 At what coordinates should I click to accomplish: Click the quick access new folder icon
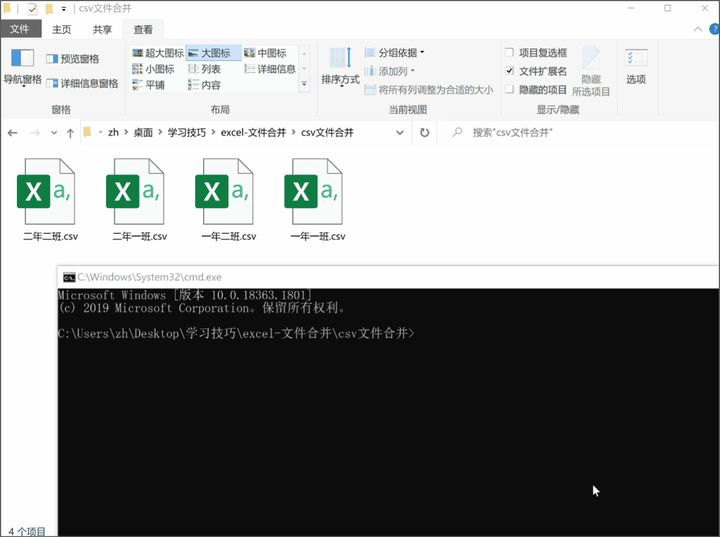click(49, 8)
